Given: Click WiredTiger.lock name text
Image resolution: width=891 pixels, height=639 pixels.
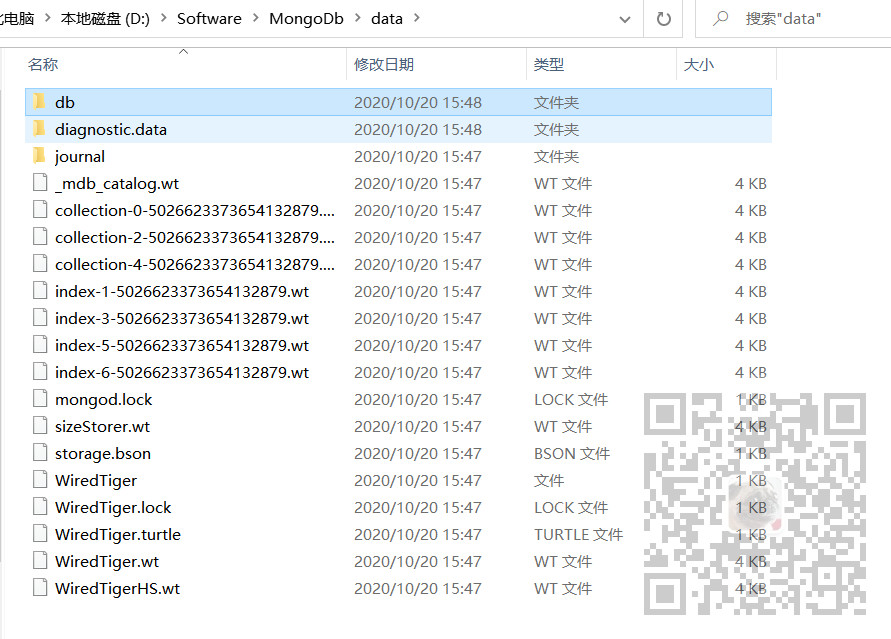Looking at the screenshot, I should 113,507.
